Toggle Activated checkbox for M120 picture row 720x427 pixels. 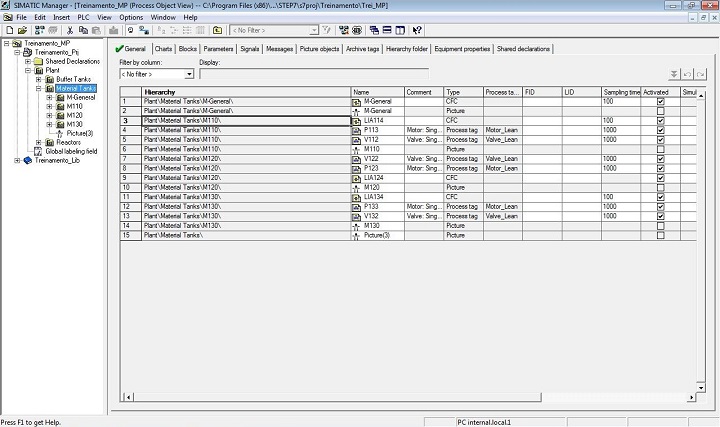pyautogui.click(x=660, y=188)
